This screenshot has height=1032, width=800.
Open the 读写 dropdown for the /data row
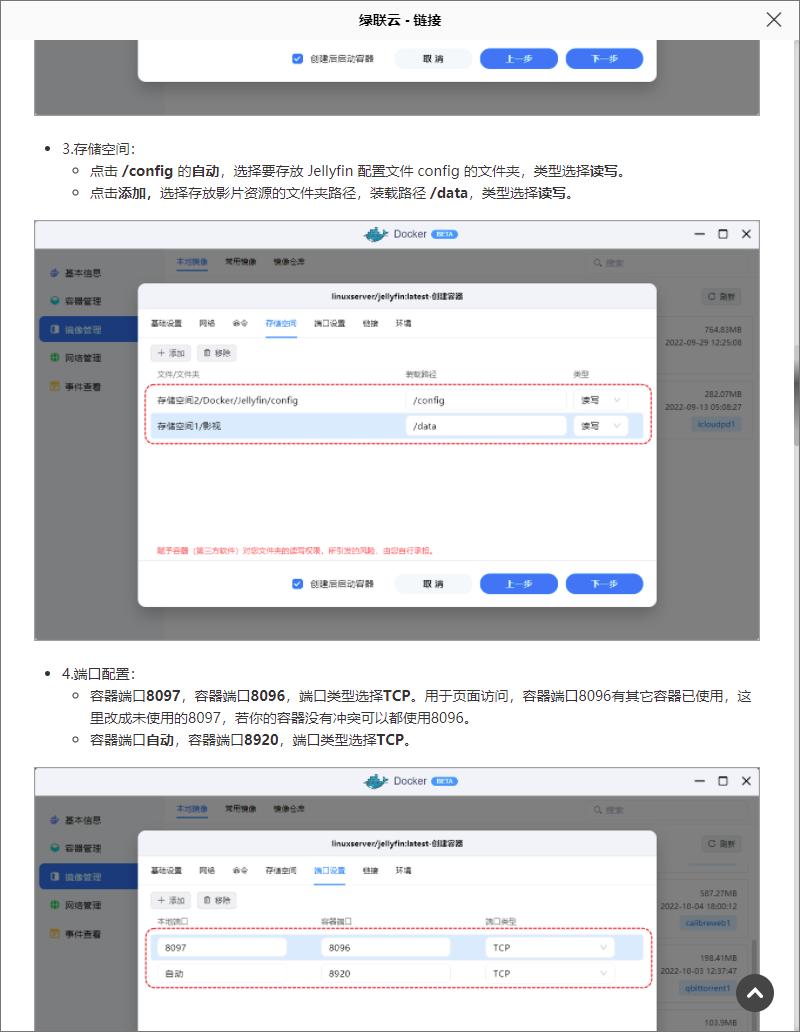(600, 424)
